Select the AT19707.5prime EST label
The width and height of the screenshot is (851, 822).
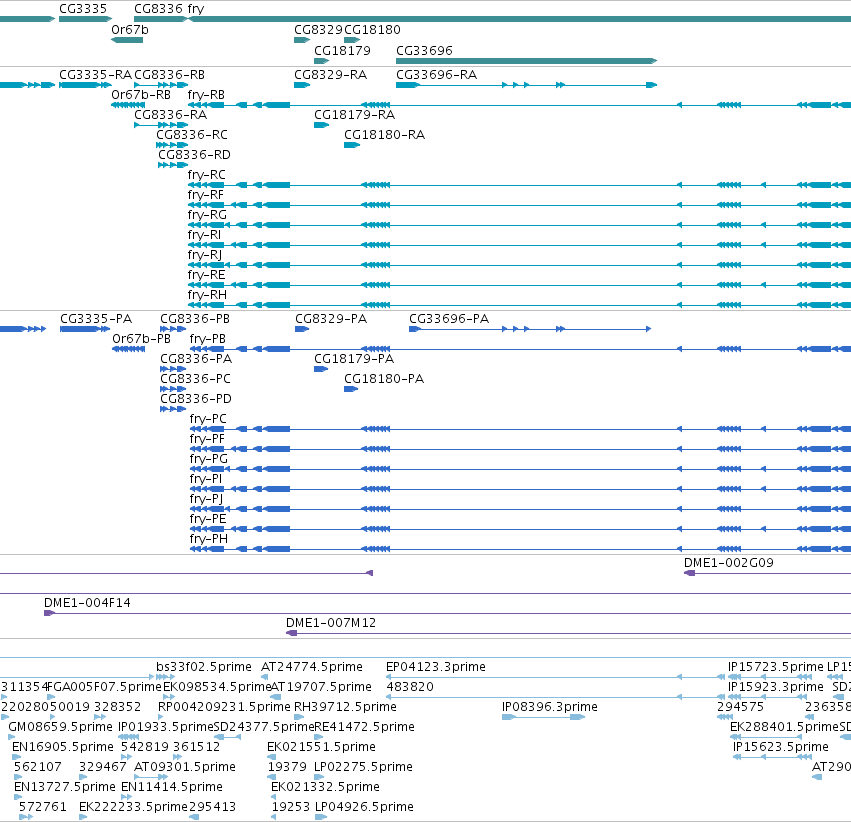pos(321,687)
